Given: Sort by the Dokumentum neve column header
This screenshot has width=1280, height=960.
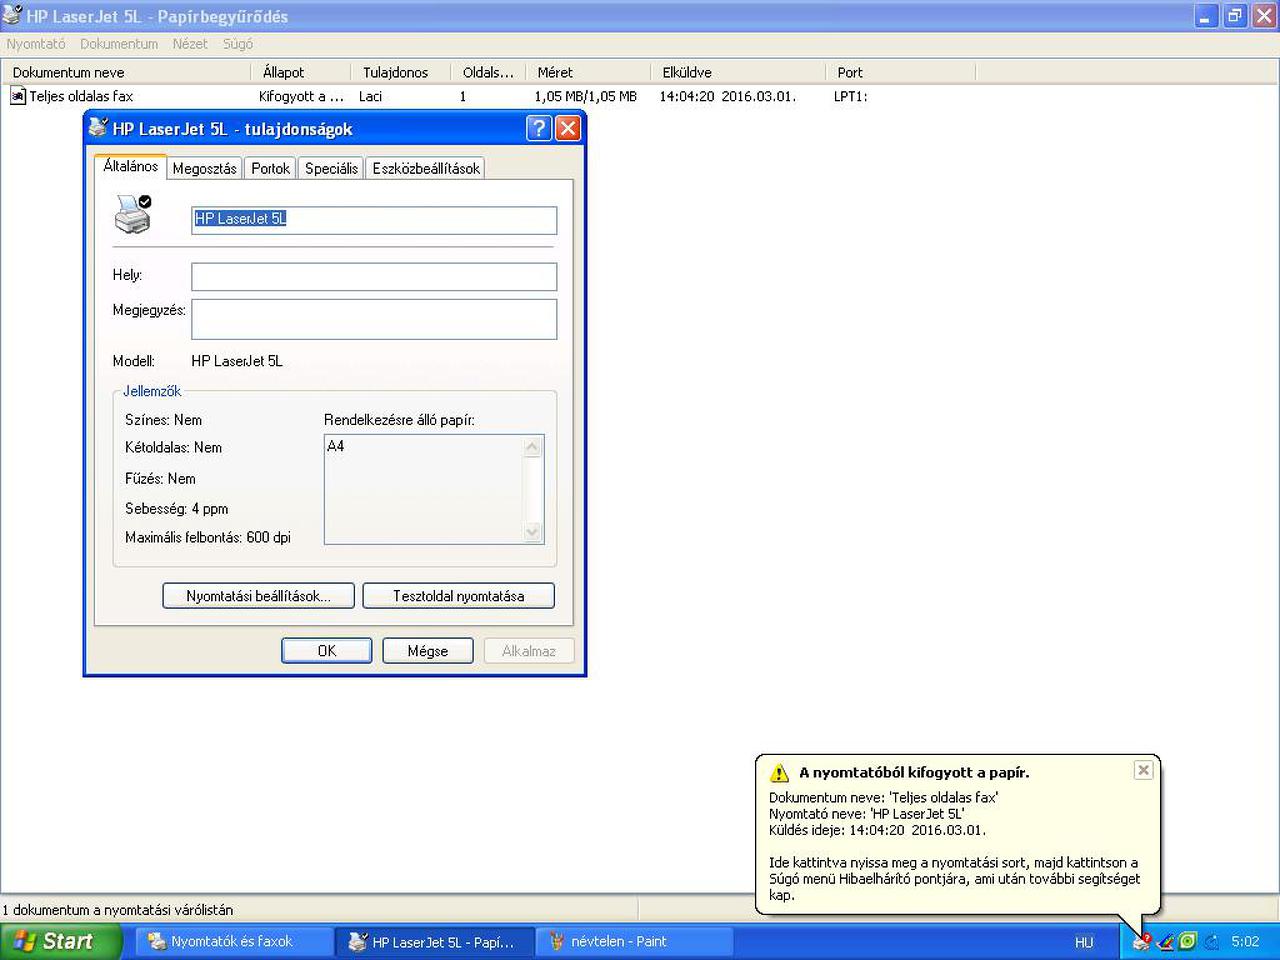Looking at the screenshot, I should (x=125, y=72).
